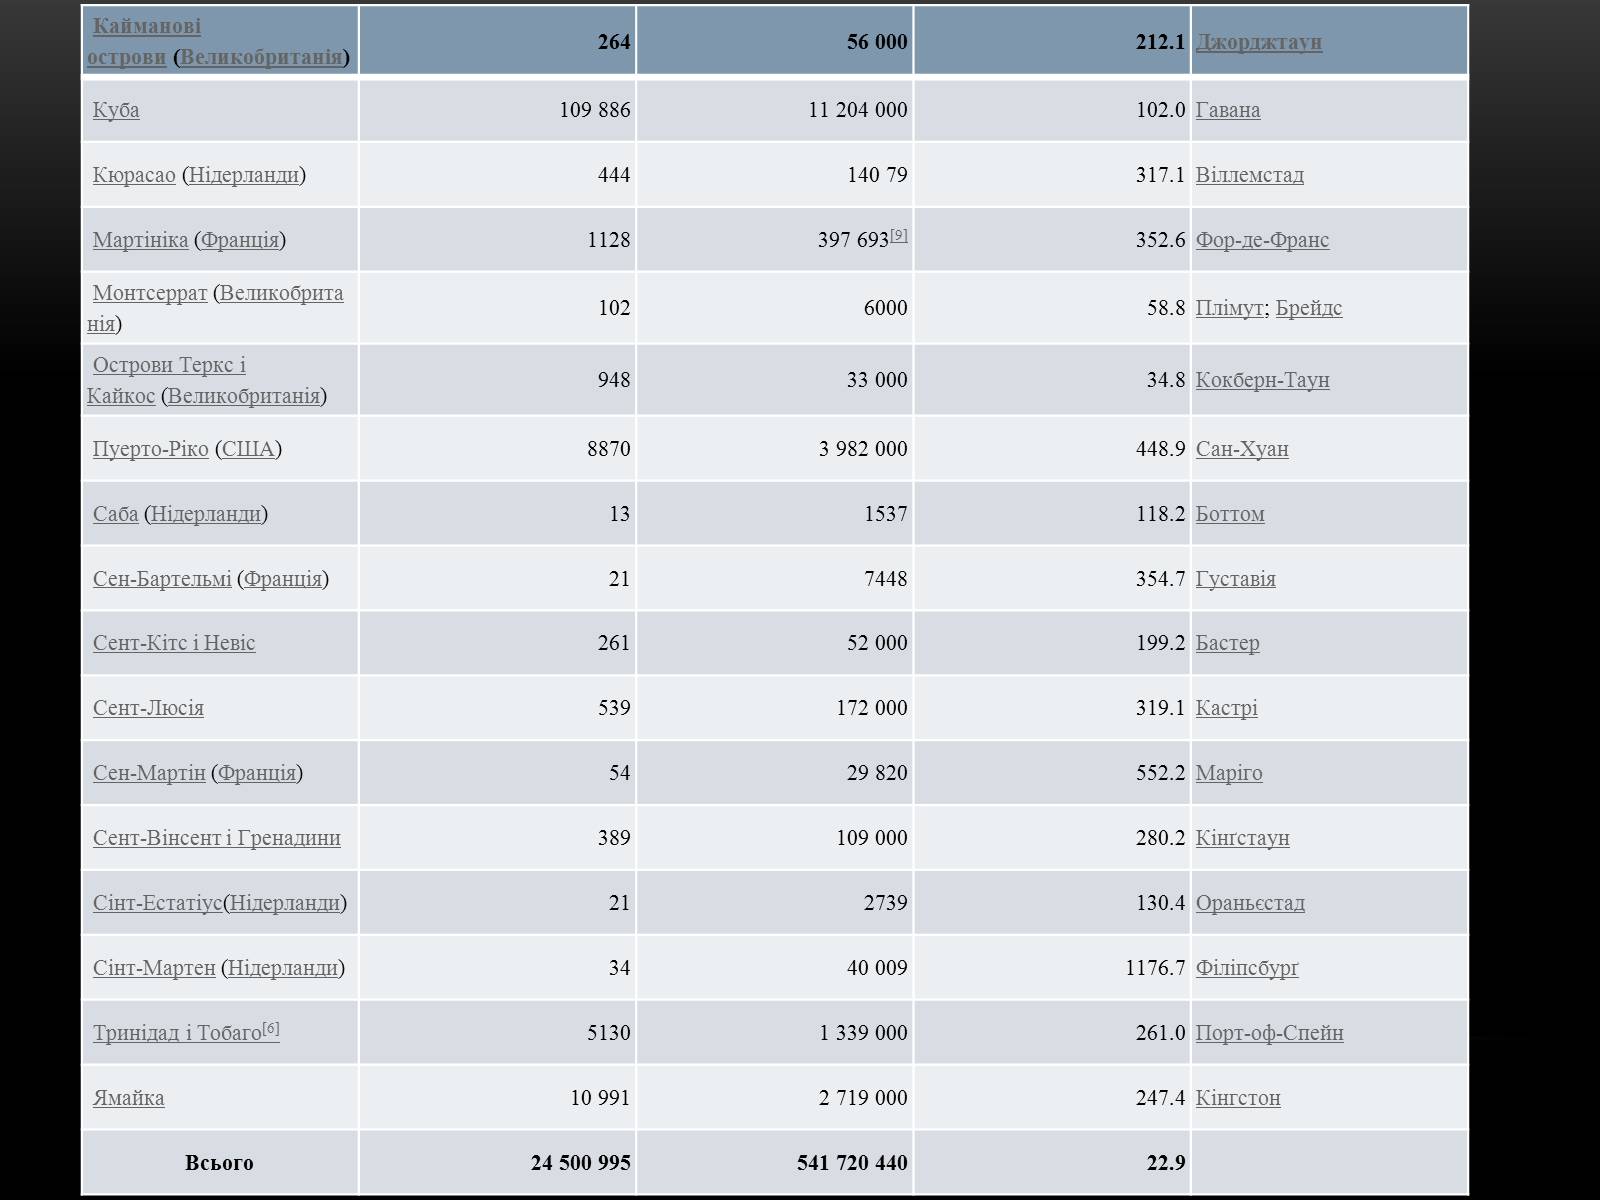The width and height of the screenshot is (1600, 1200).
Task: Click footnote reference [9] beside Martinique population
Action: click(899, 235)
